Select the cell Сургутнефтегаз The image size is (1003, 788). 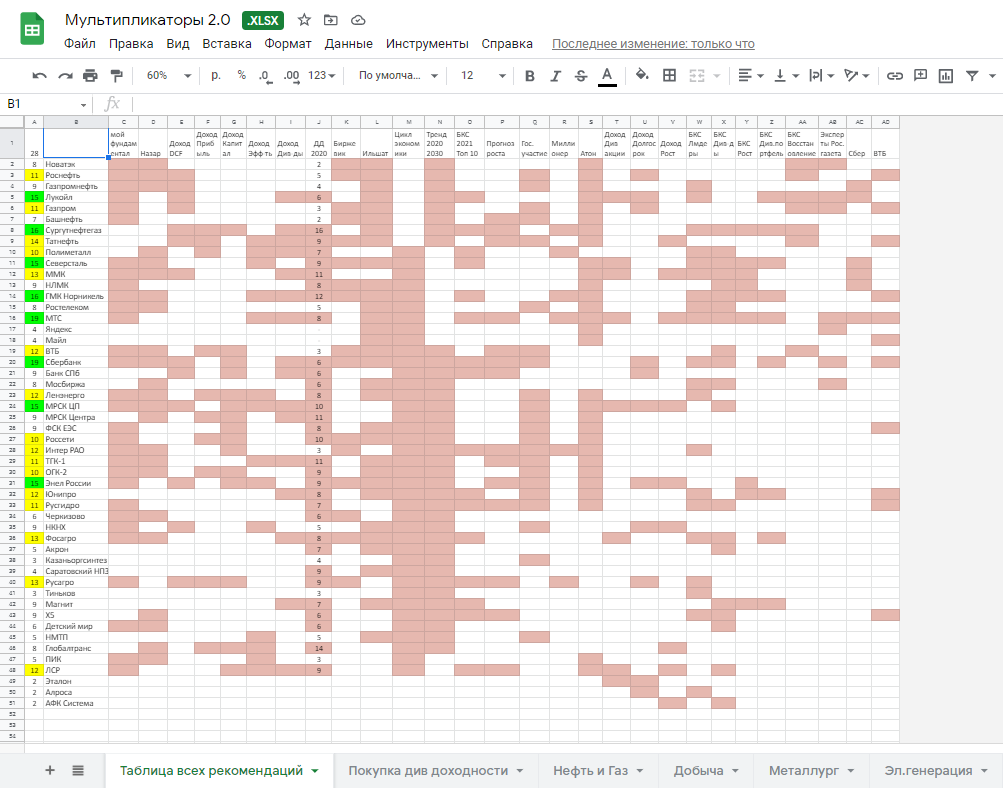[76, 230]
